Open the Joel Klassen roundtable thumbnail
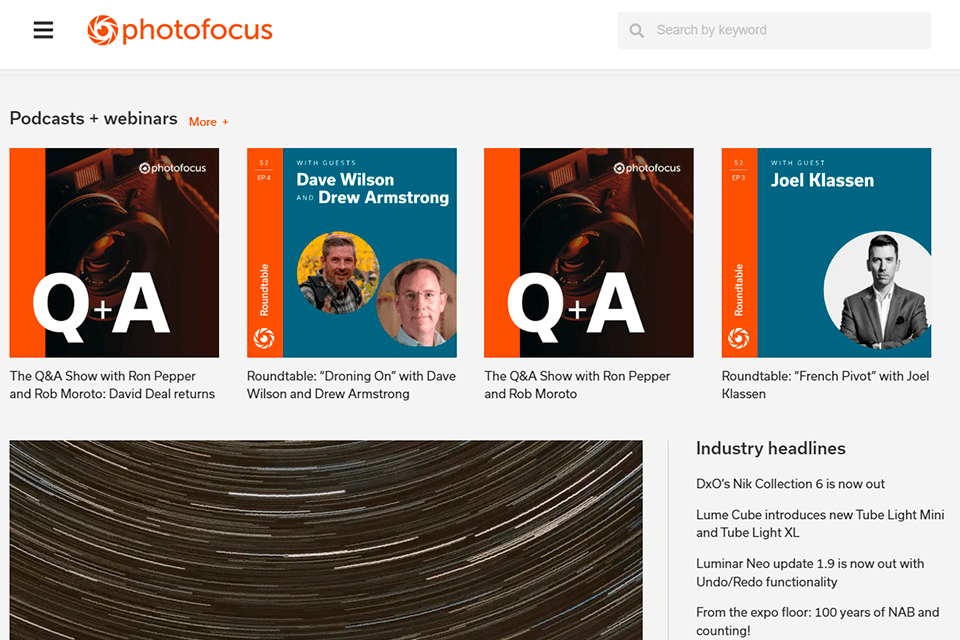The image size is (960, 640). [x=826, y=253]
